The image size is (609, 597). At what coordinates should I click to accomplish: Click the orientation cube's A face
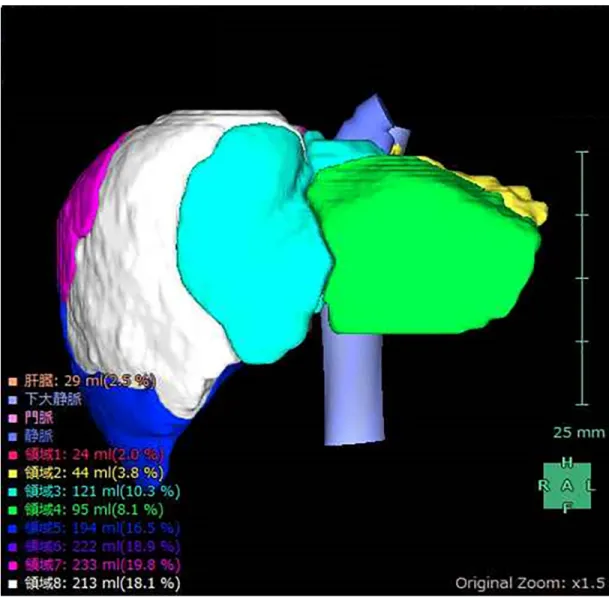point(567,486)
